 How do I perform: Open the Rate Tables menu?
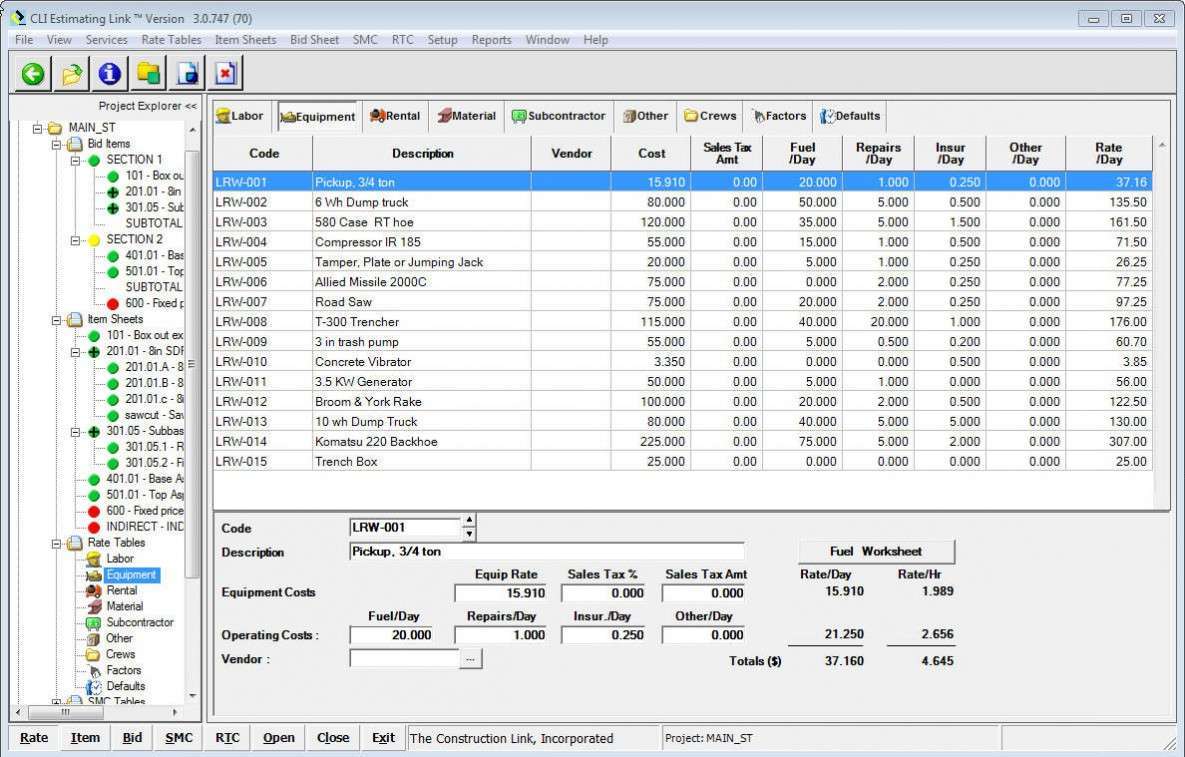(172, 40)
